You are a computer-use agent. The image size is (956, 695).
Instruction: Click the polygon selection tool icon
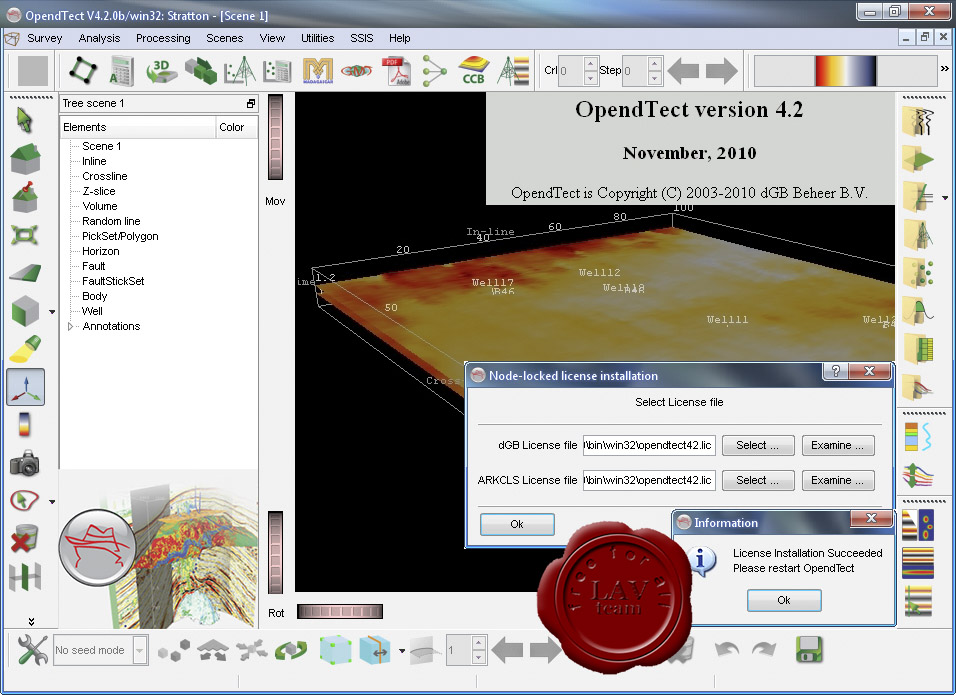point(25,501)
